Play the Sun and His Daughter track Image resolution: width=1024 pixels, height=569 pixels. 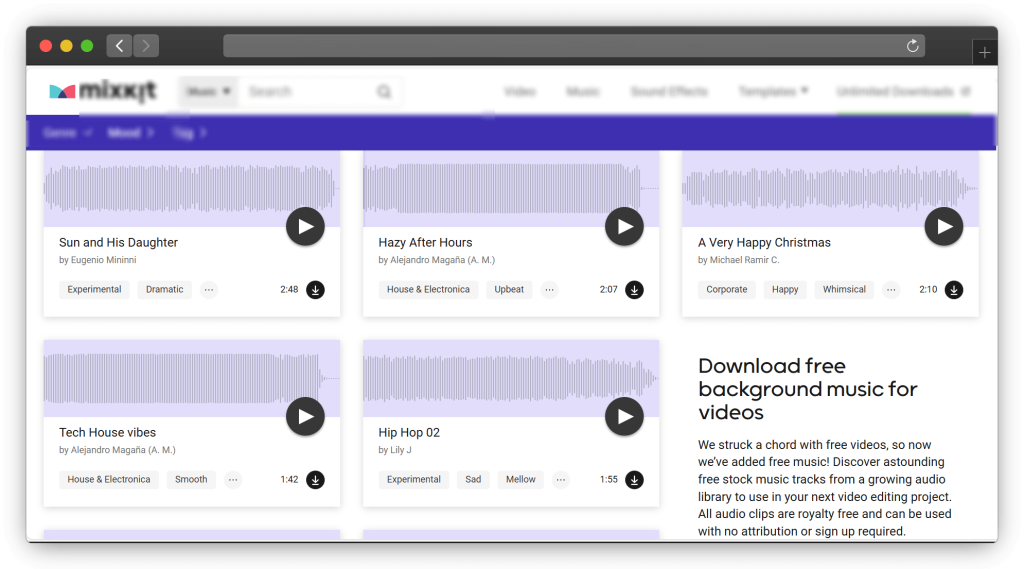[x=305, y=226]
